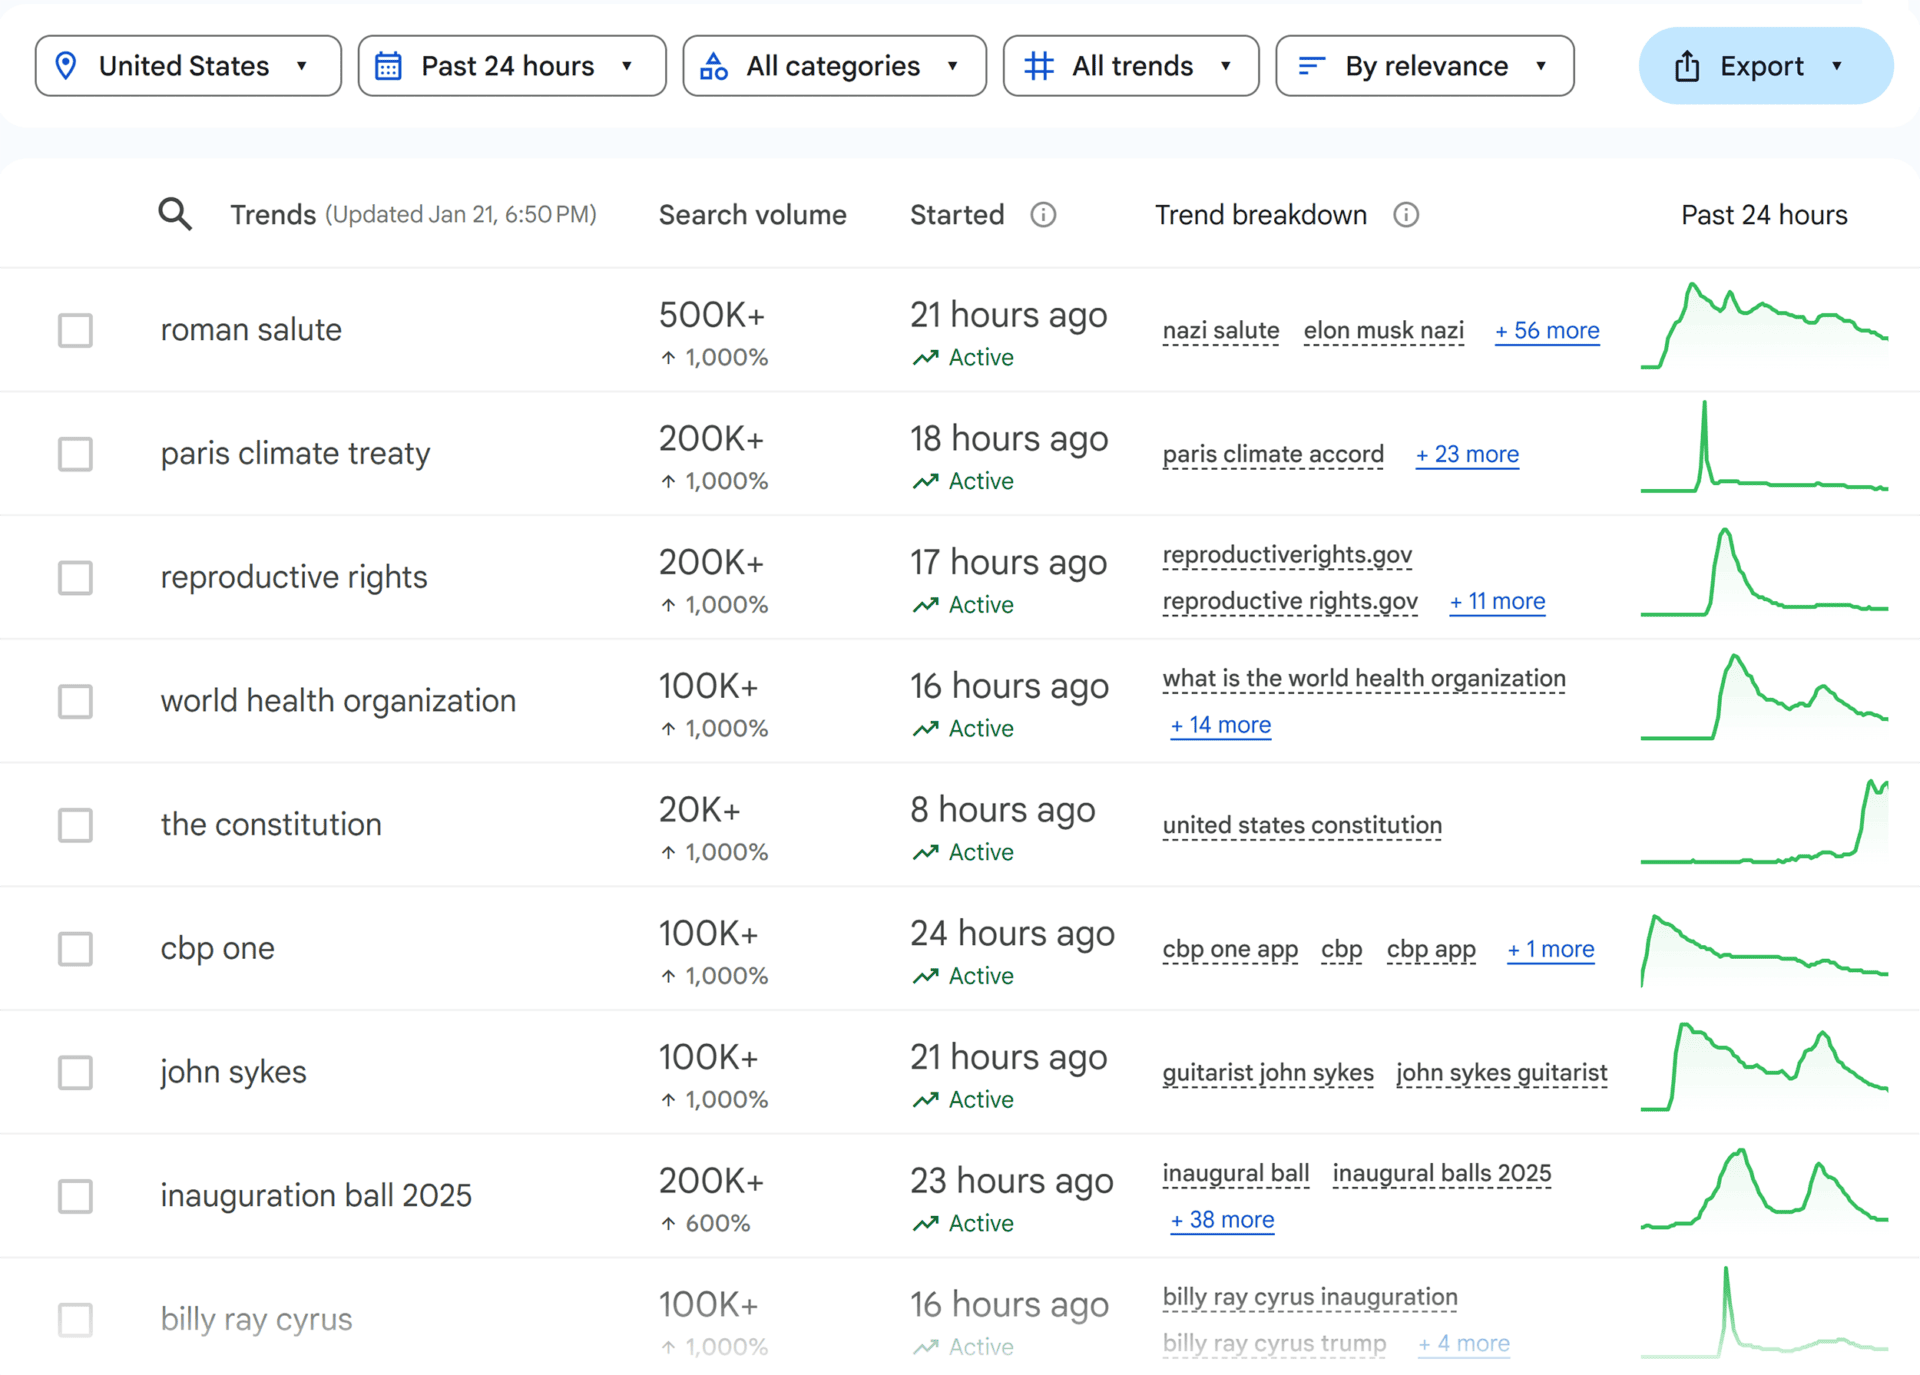
Task: Open the elon musk nazi related query
Action: pos(1383,331)
